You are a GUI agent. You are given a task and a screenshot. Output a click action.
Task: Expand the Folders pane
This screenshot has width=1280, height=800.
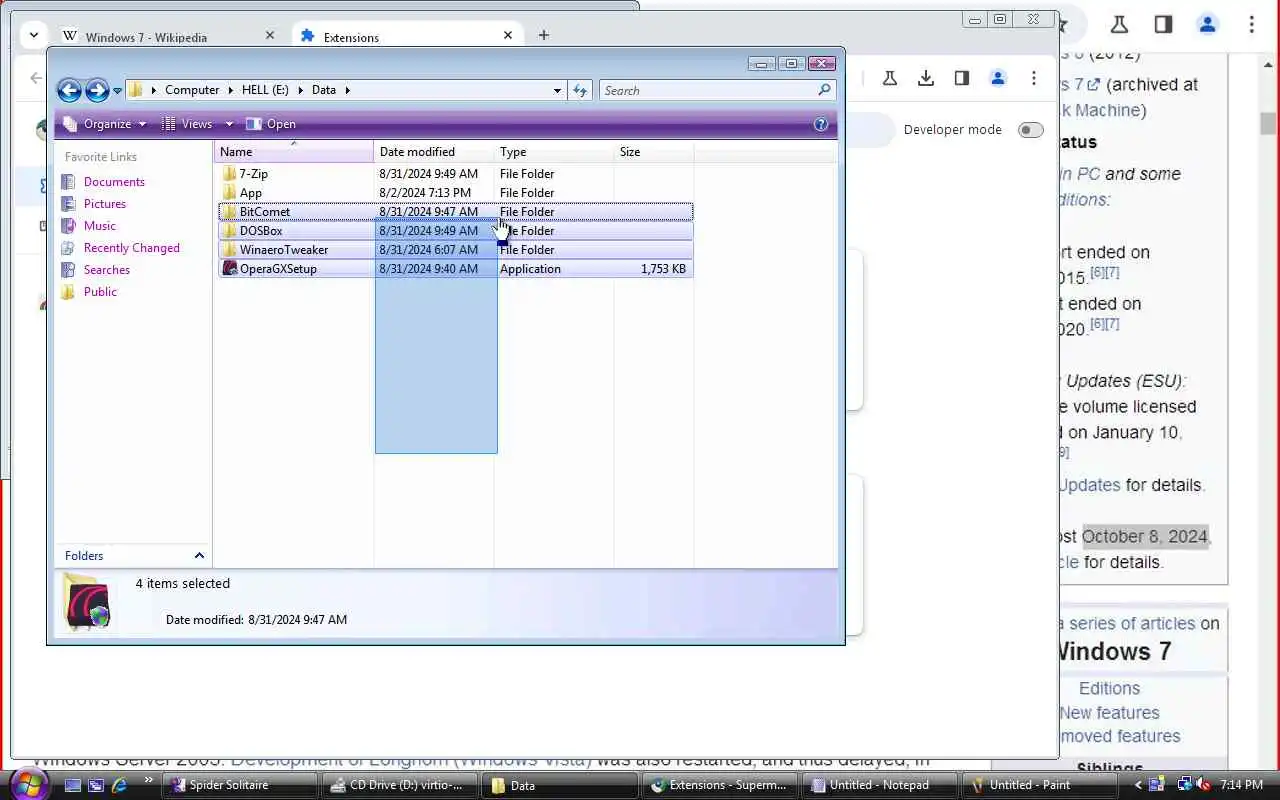[199, 556]
